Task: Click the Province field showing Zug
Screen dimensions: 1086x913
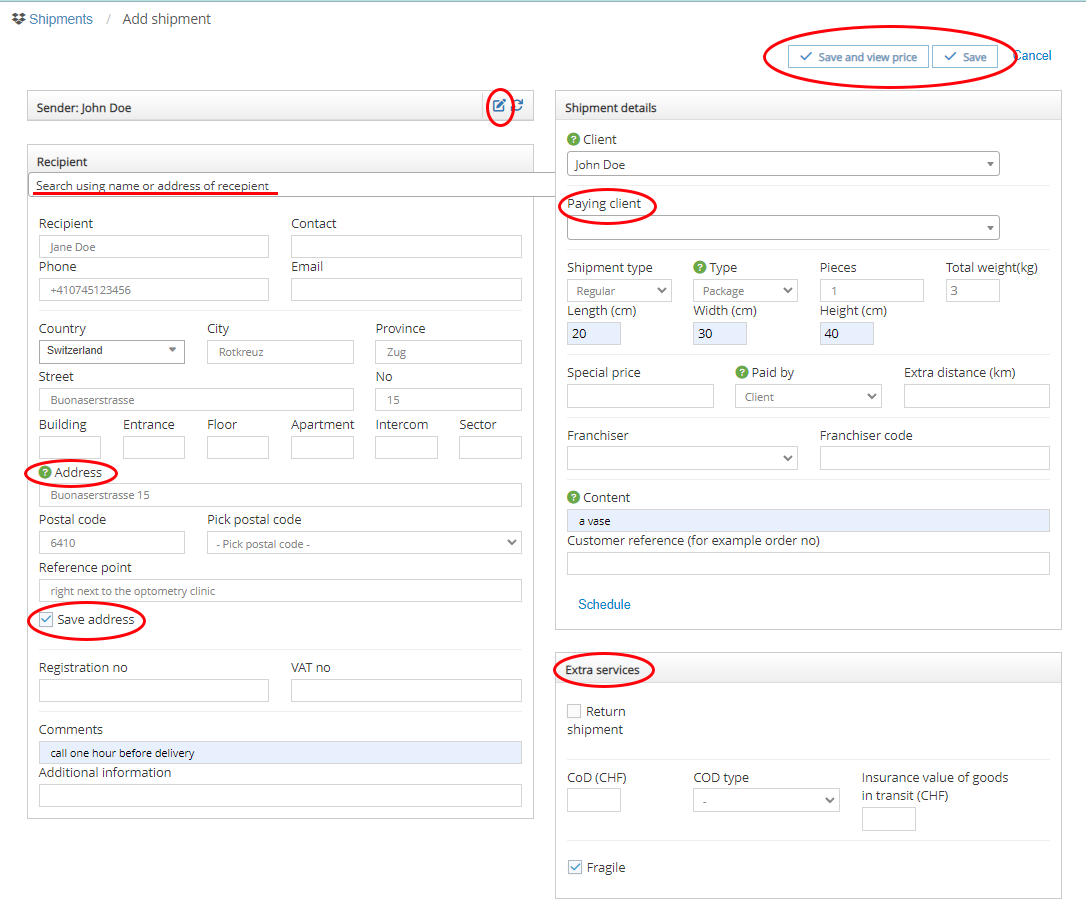Action: [448, 352]
